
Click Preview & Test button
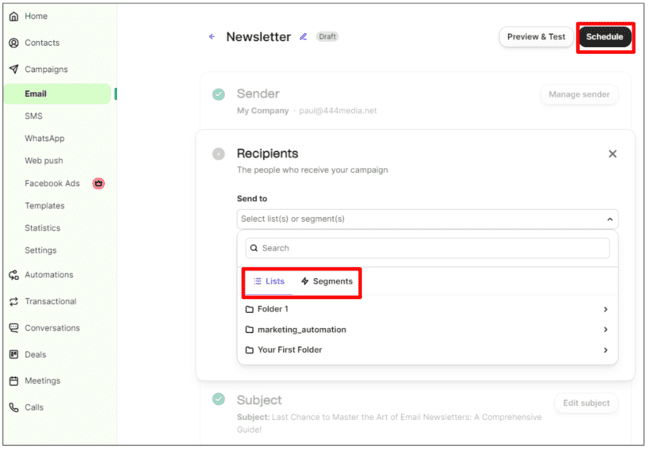pyautogui.click(x=536, y=37)
